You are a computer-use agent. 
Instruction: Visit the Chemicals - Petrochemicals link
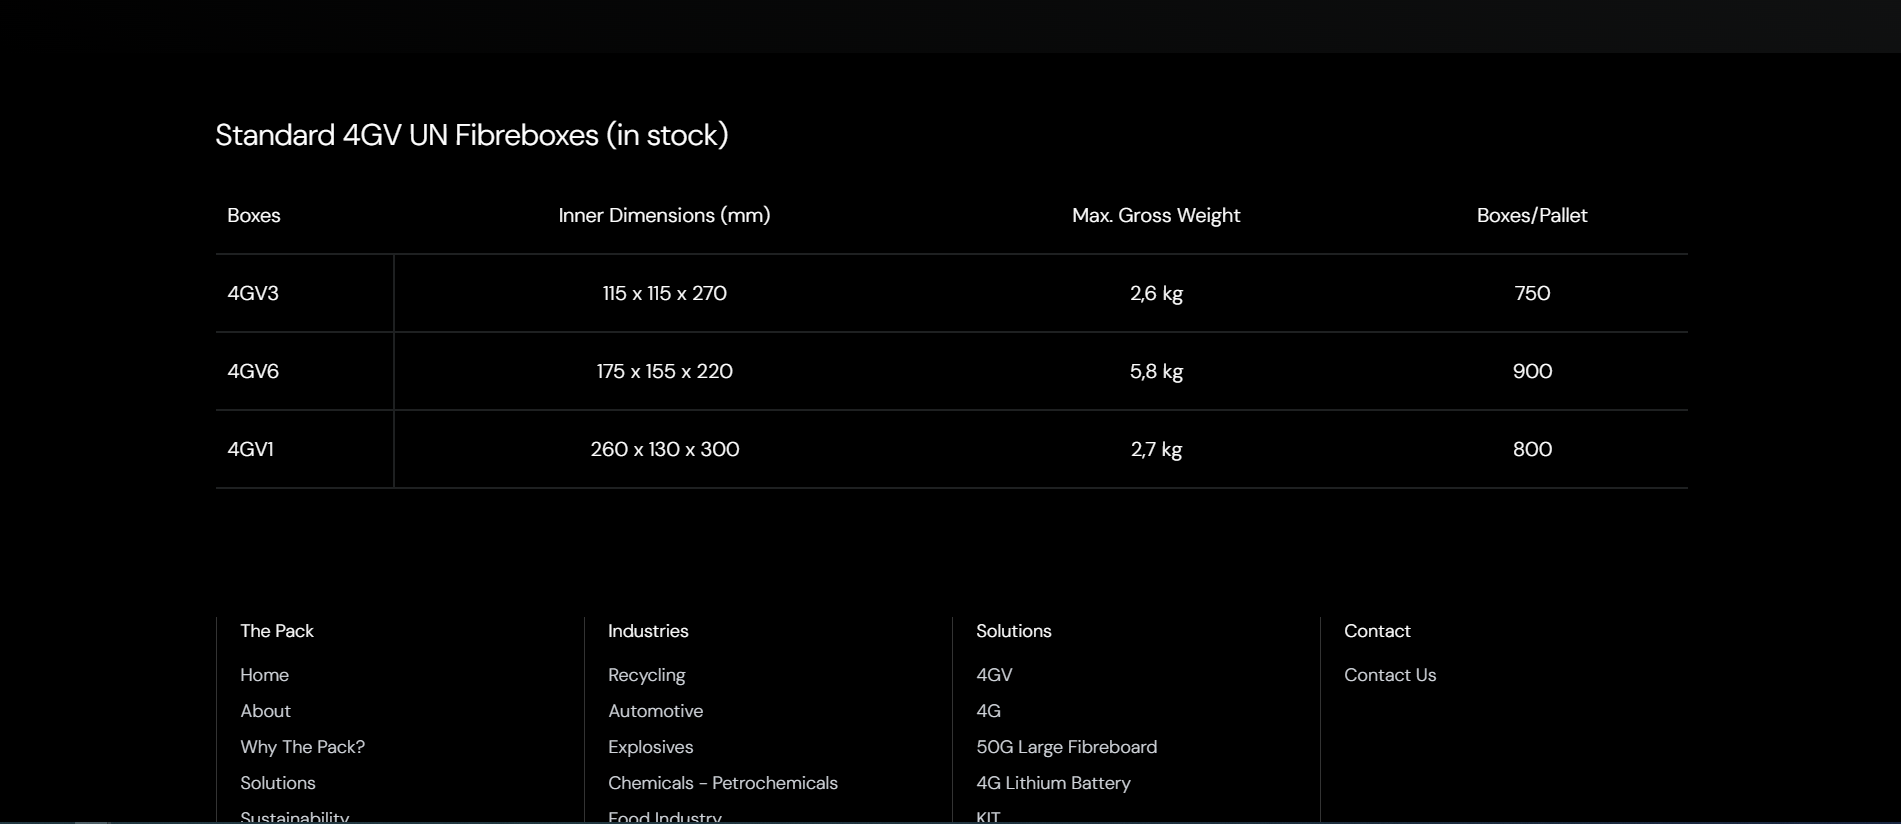722,783
